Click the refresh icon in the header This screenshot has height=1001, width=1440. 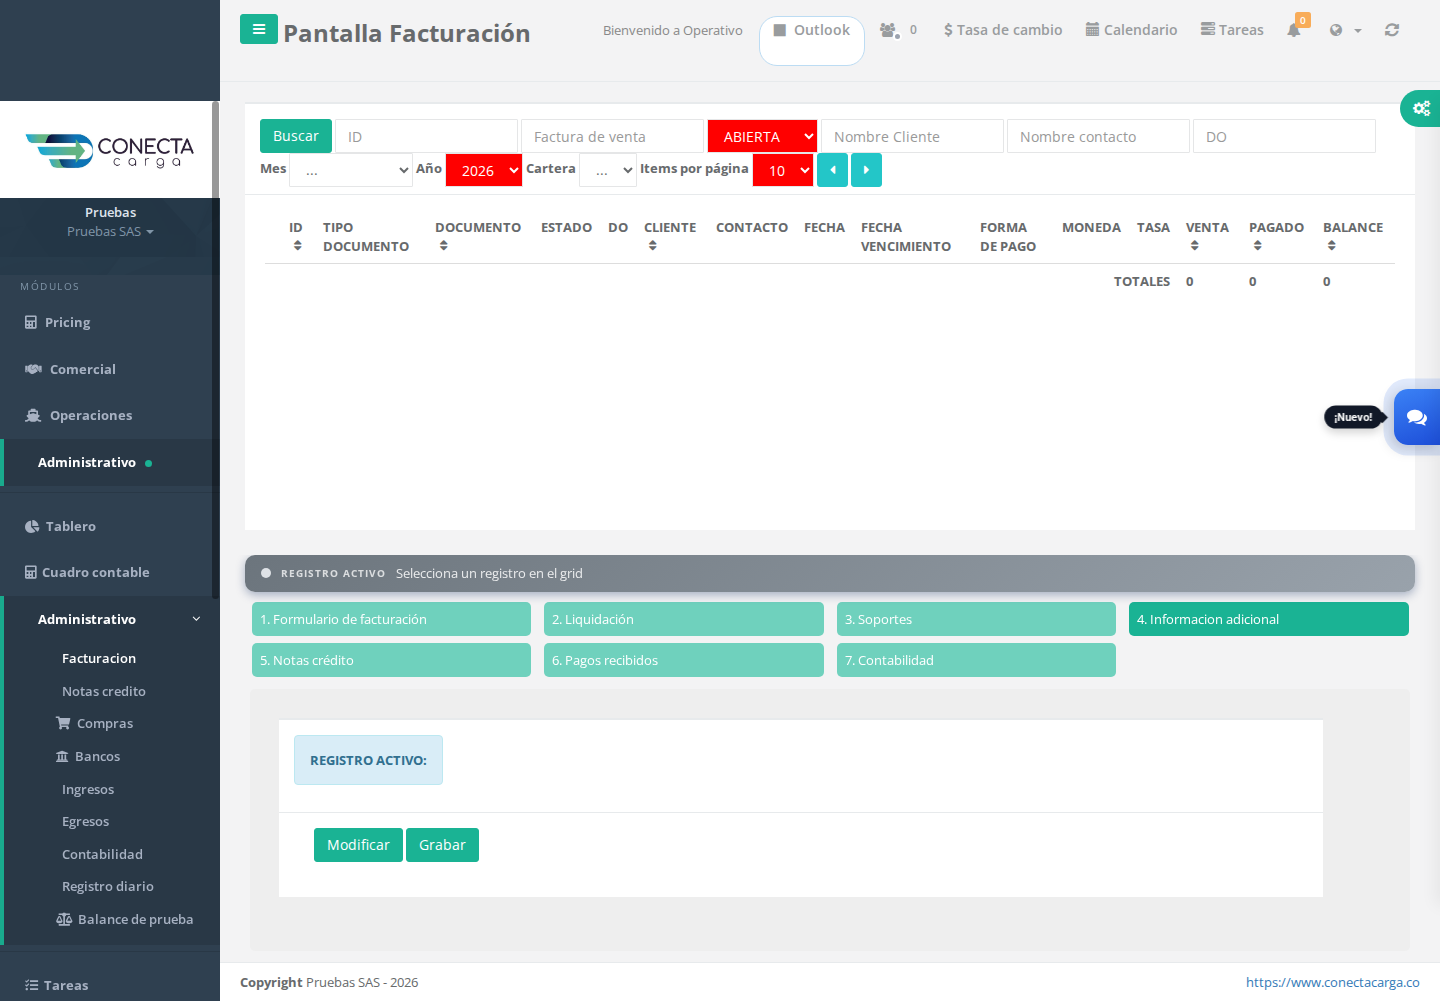pos(1392,30)
